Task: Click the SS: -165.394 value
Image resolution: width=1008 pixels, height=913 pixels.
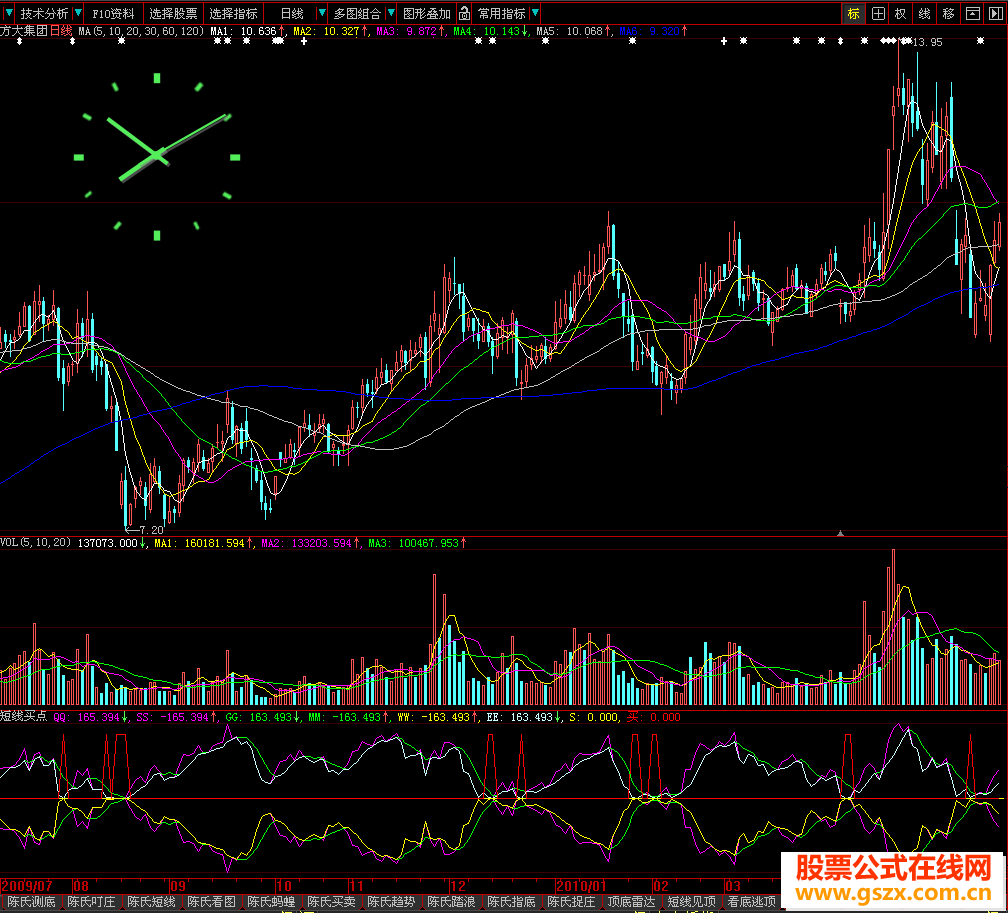Action: (x=172, y=717)
